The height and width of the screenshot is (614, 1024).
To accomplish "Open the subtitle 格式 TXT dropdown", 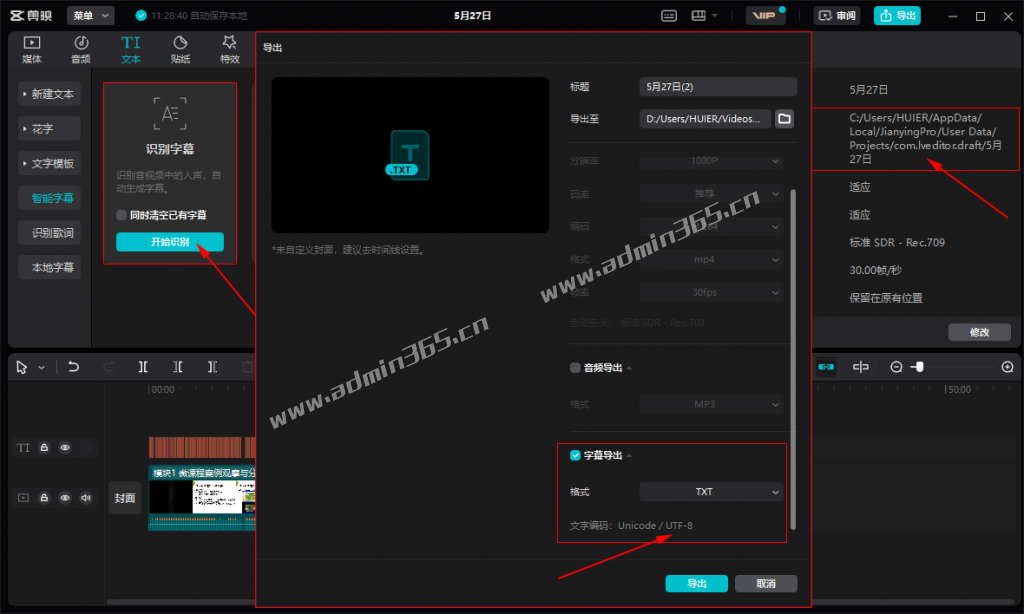I will pos(711,492).
